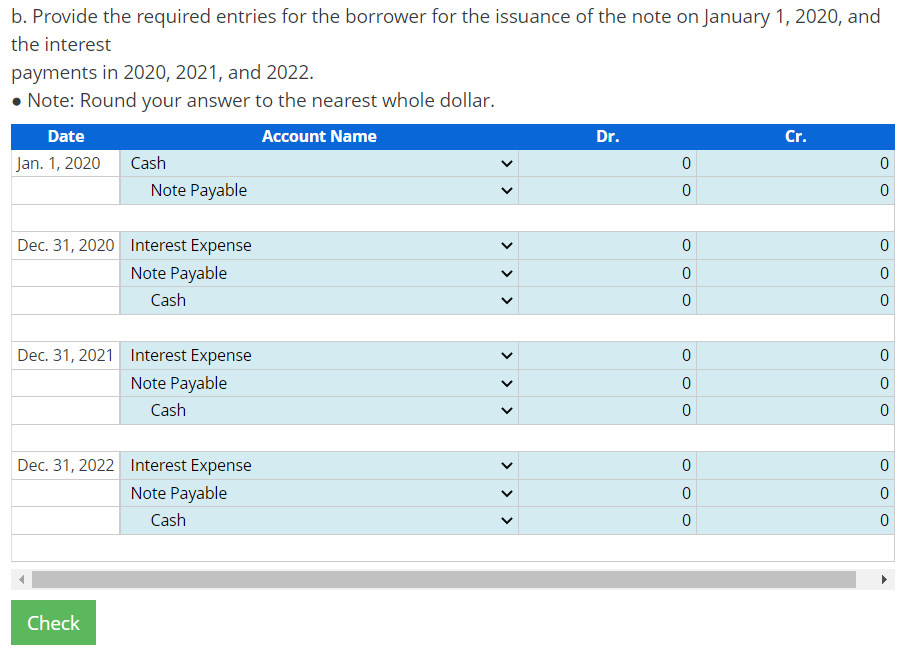Click the horizontal scrollbar's left arrow
913x666 pixels.
coord(22,579)
